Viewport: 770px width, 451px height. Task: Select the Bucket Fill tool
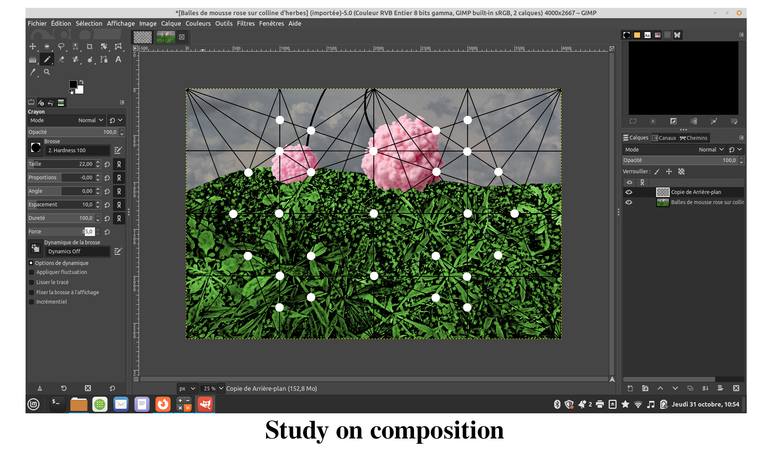click(x=32, y=59)
